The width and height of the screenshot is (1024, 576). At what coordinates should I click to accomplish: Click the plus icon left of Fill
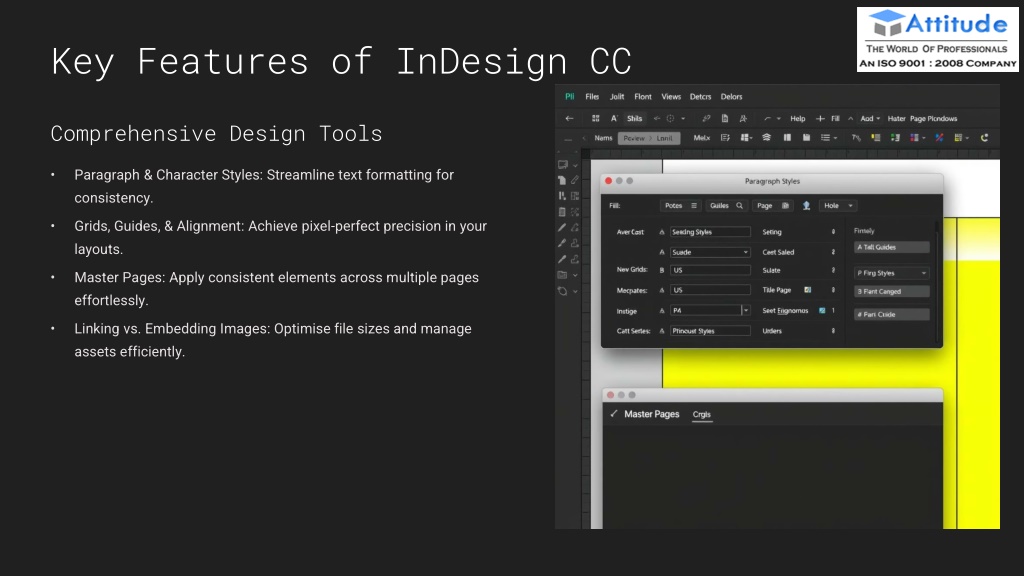pyautogui.click(x=820, y=119)
